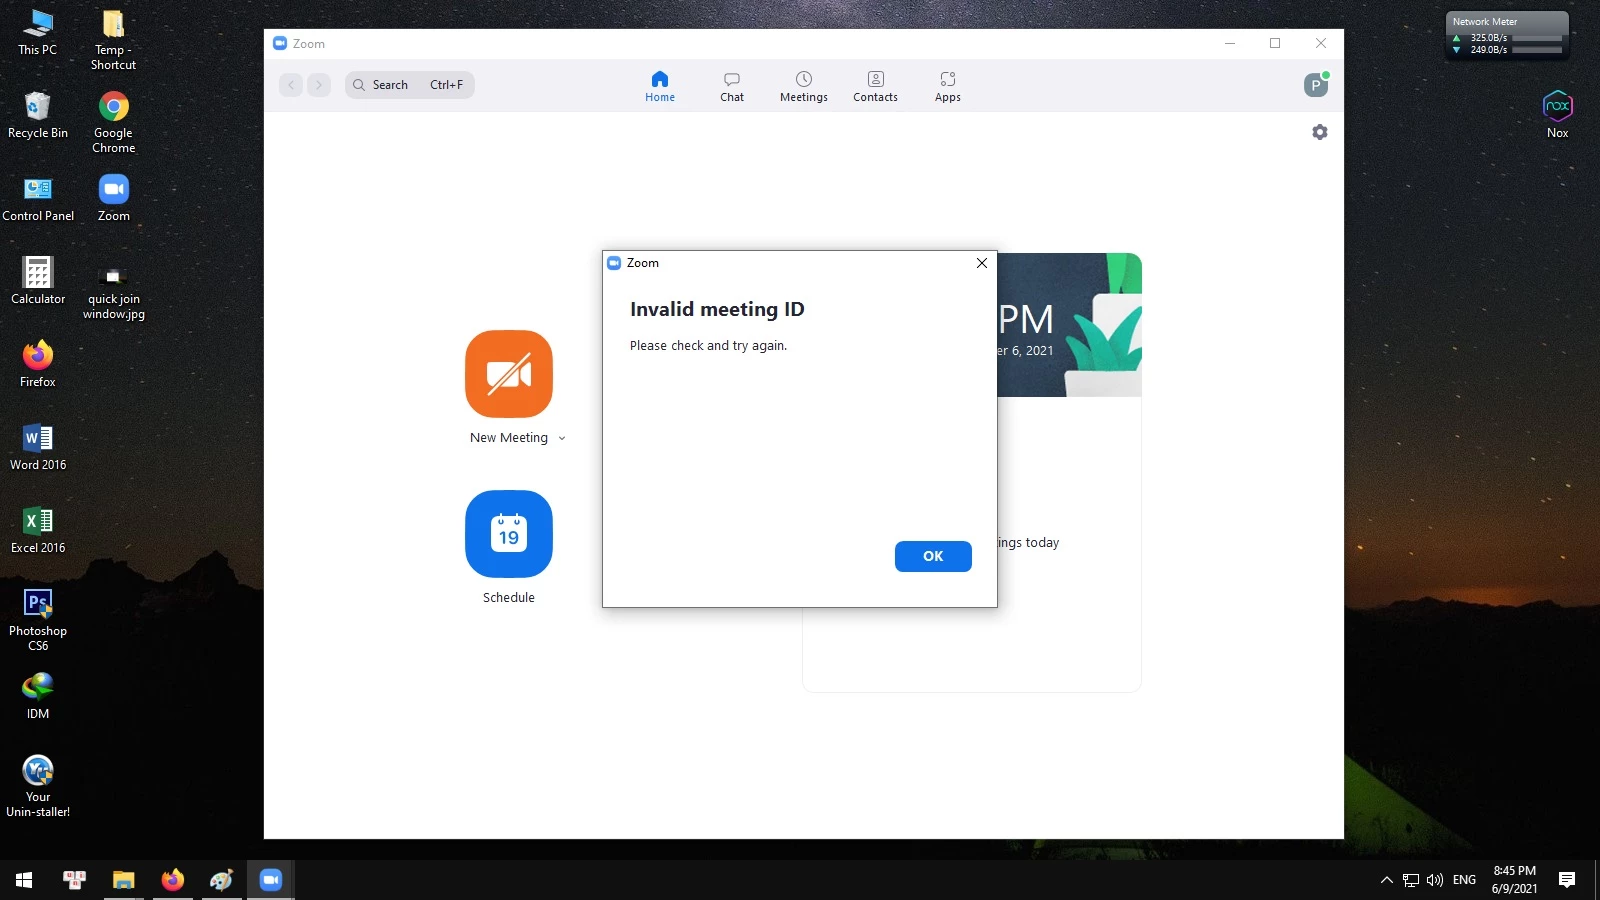This screenshot has height=900, width=1600.
Task: Expand the New Meeting options arrow
Action: [562, 438]
